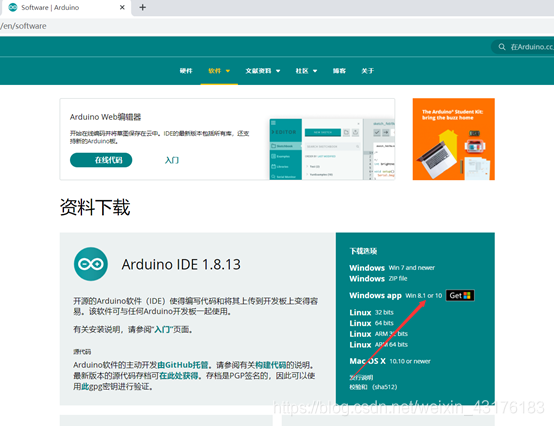Screen dimensions: 554x426
Task: Open the 构建代码 link
Action: click(271, 365)
